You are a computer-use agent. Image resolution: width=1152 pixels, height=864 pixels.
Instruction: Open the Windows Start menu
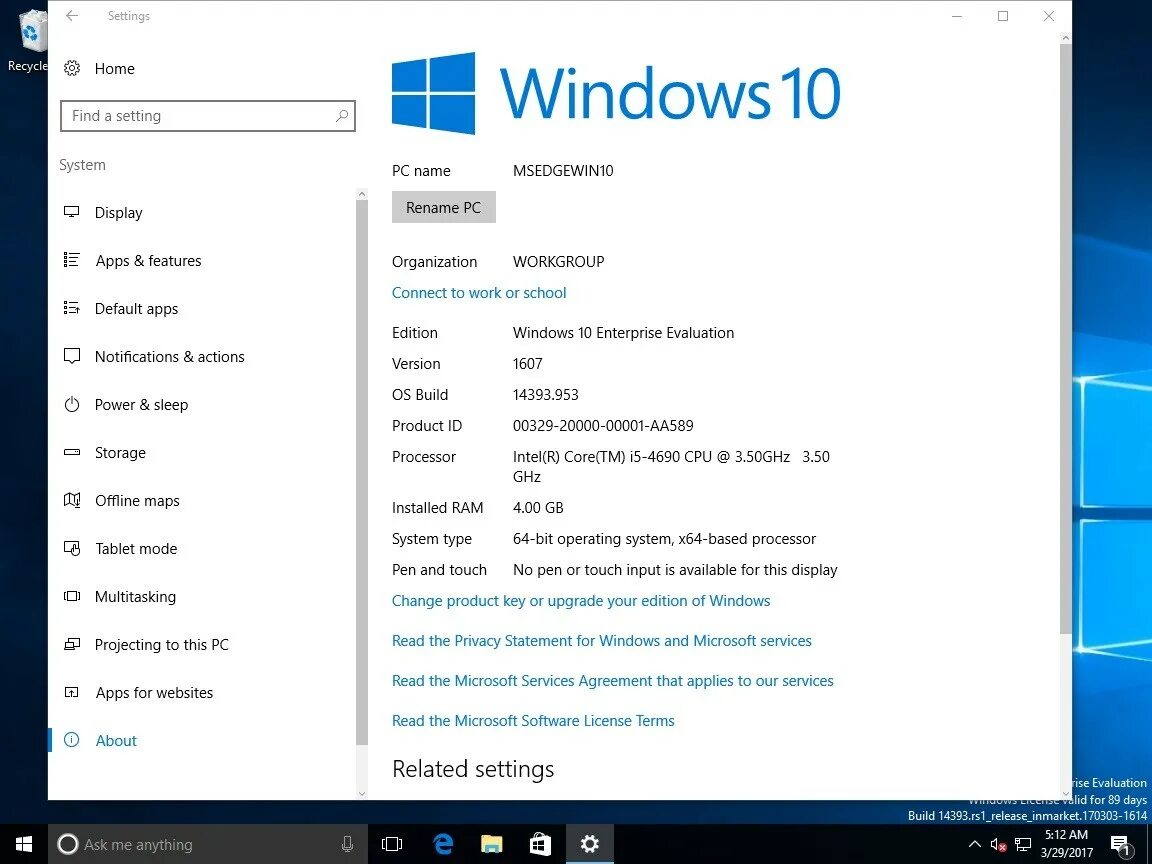(x=24, y=844)
